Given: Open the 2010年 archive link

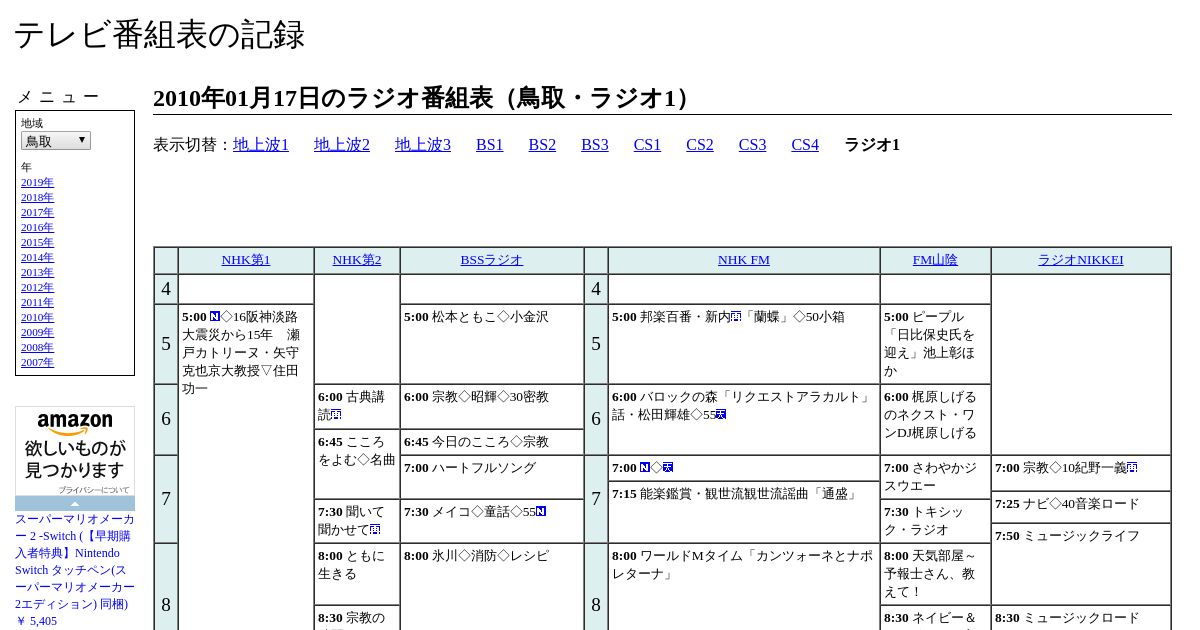Looking at the screenshot, I should [x=37, y=317].
